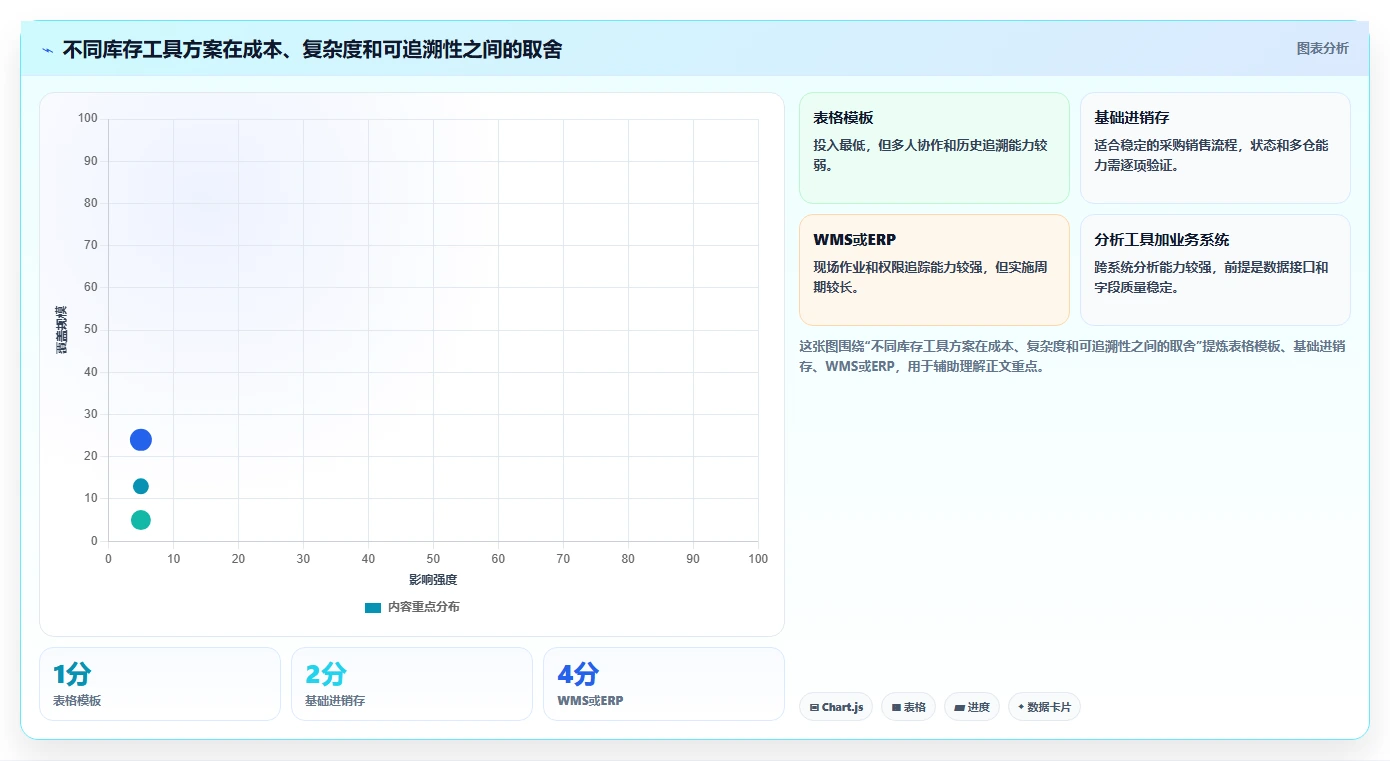Click the 表格 tag
This screenshot has height=761, width=1390.
pos(908,707)
